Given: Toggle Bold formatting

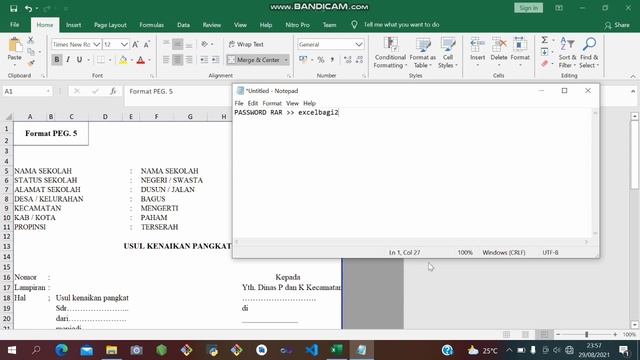Looking at the screenshot, I should coord(57,60).
